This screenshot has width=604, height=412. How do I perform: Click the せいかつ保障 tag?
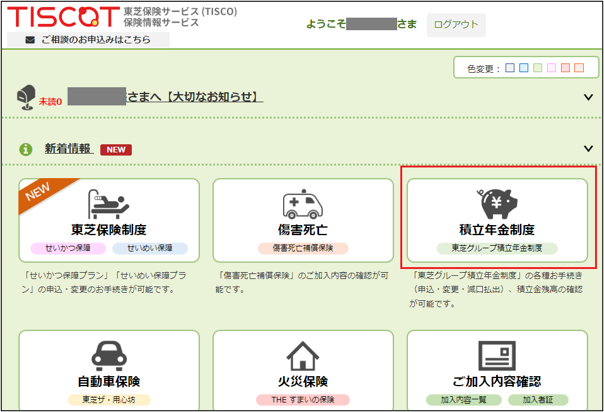click(x=68, y=248)
